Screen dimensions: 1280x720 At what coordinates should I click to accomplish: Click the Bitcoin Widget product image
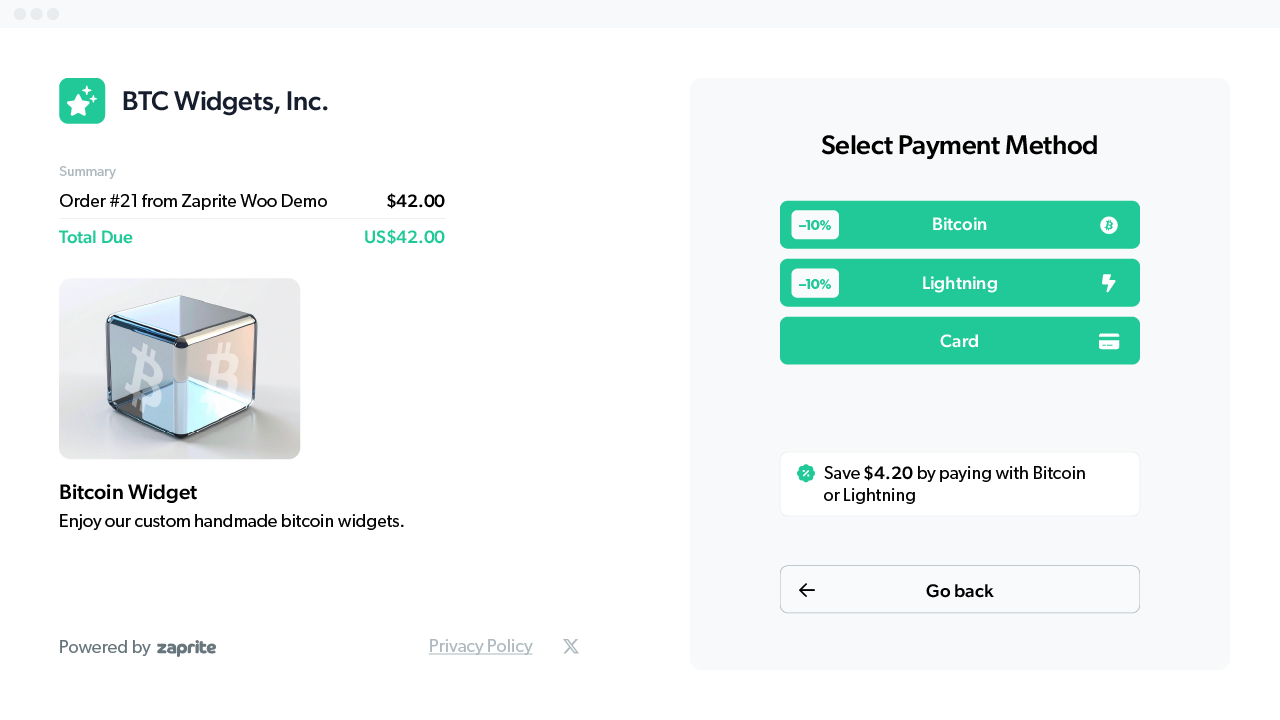coord(179,368)
